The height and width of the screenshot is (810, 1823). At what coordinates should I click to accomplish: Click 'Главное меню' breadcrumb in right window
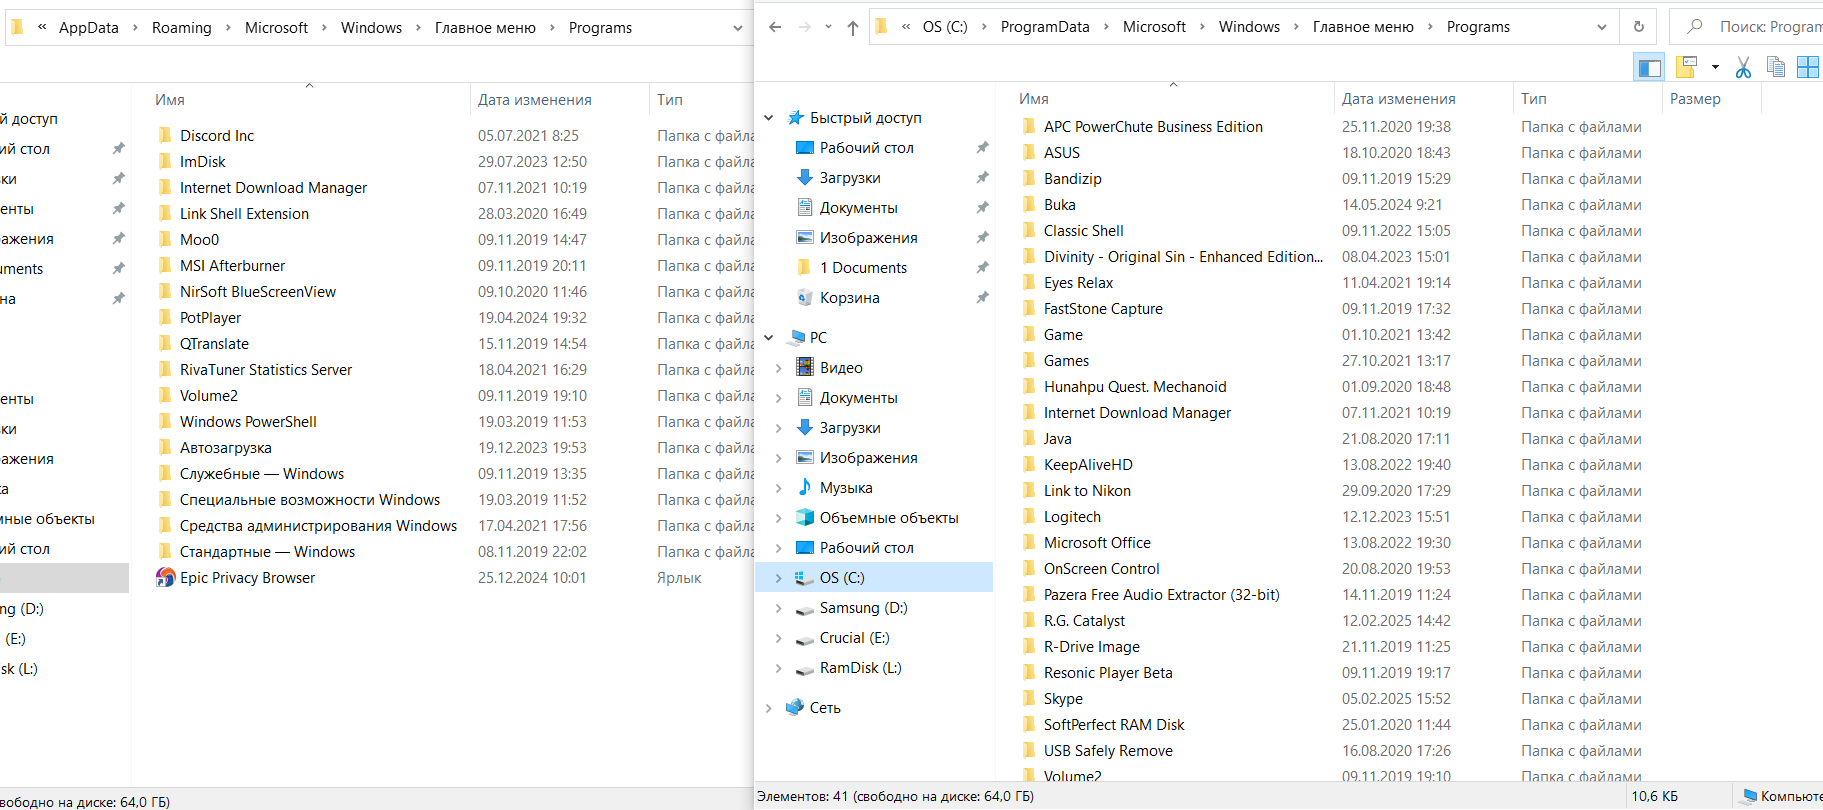pos(1363,27)
